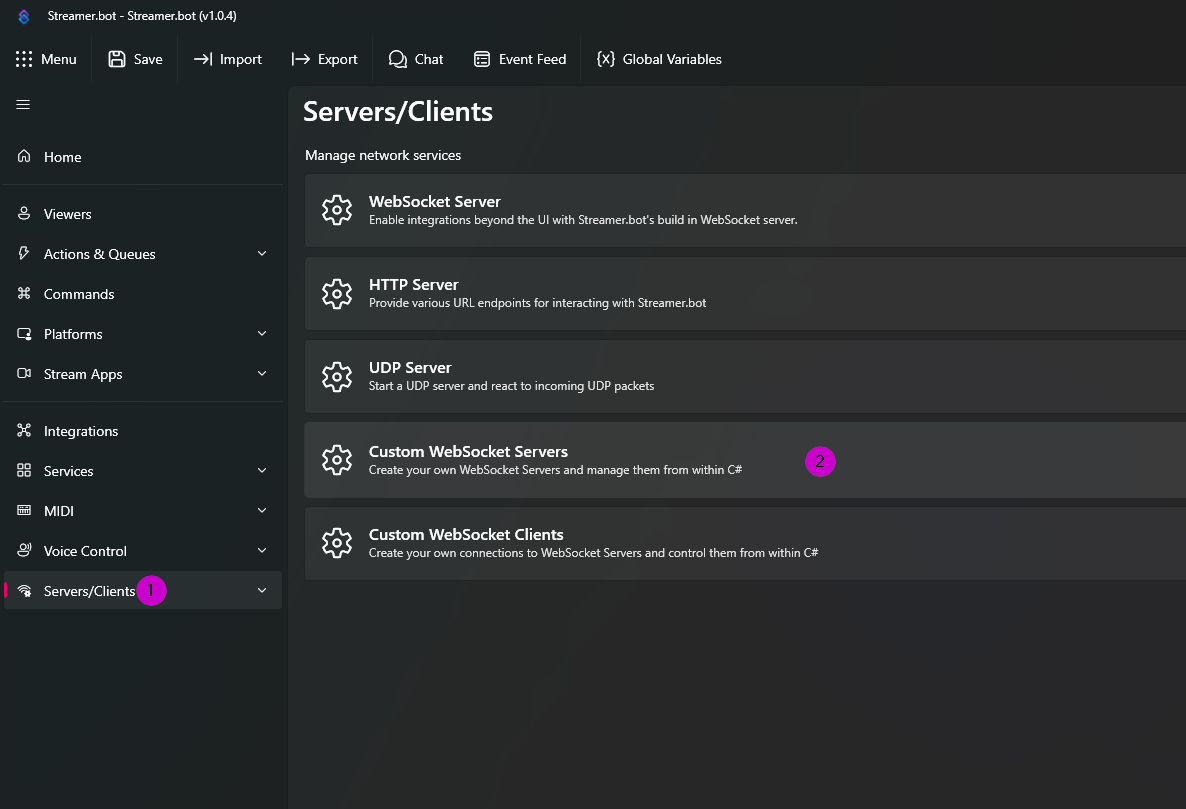The image size is (1186, 809).
Task: Open the Global Variables button
Action: 659,59
